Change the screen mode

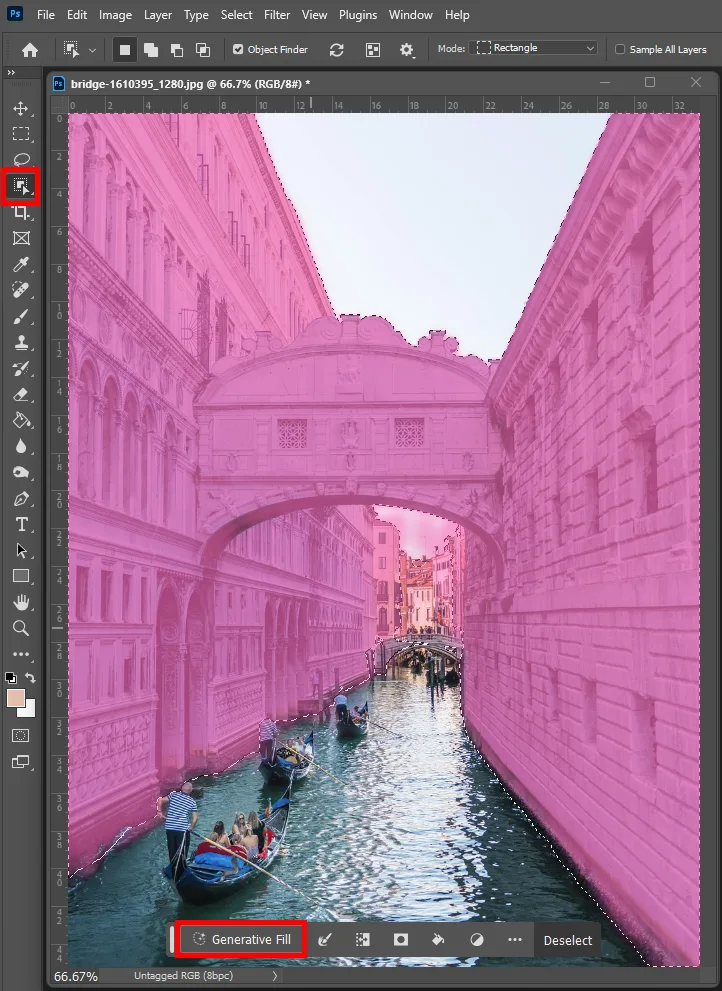(x=21, y=762)
